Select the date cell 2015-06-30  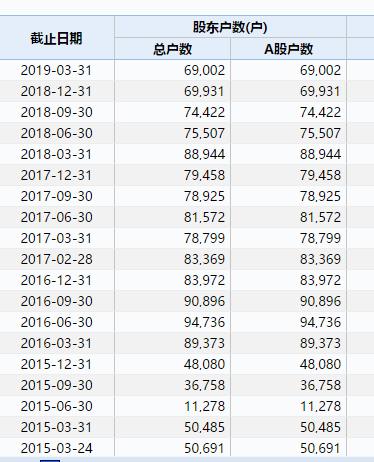(x=56, y=406)
